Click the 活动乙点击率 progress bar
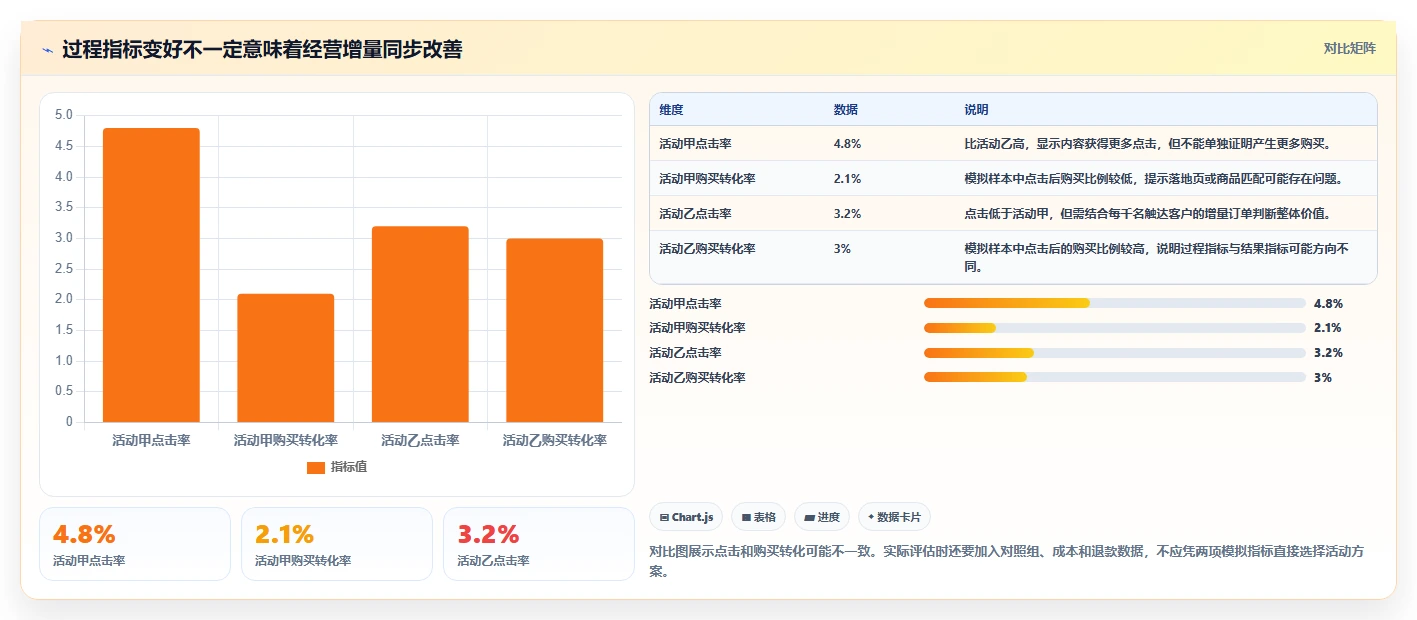This screenshot has height=620, width=1417. [x=1115, y=352]
